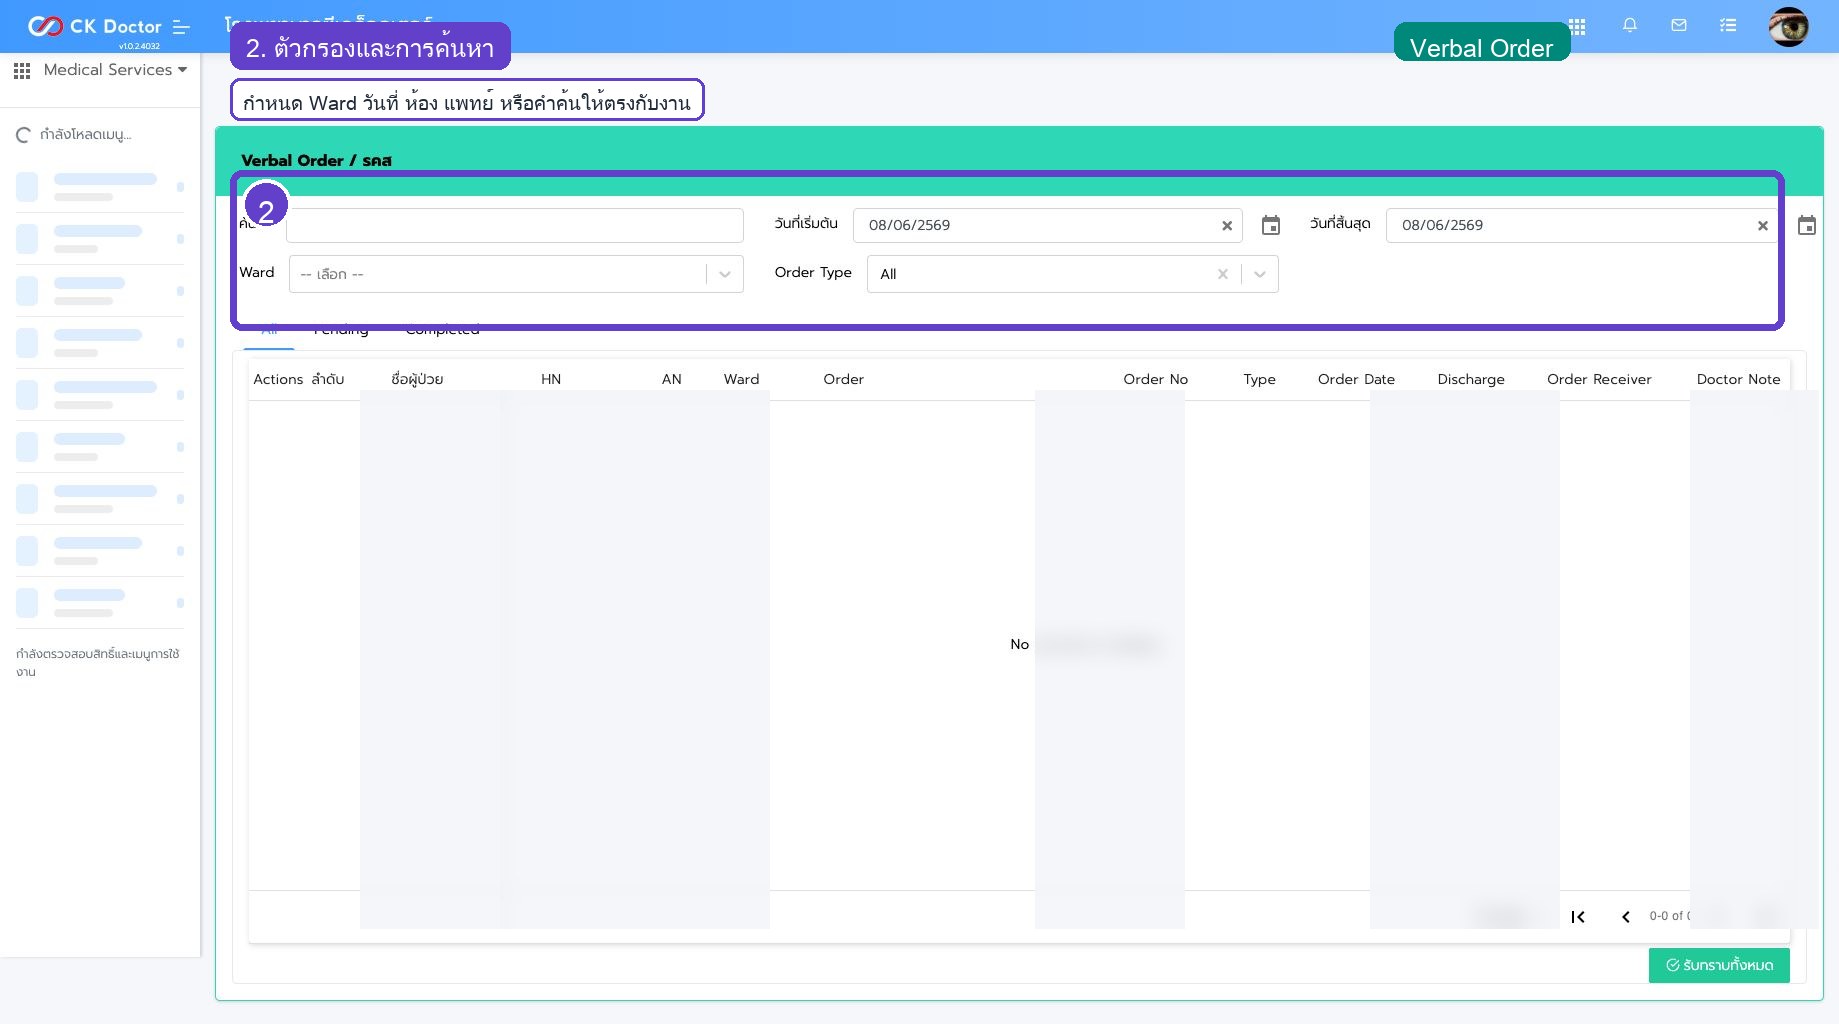Open calendar picker for start date
Image resolution: width=1839 pixels, height=1024 pixels.
click(x=1271, y=226)
